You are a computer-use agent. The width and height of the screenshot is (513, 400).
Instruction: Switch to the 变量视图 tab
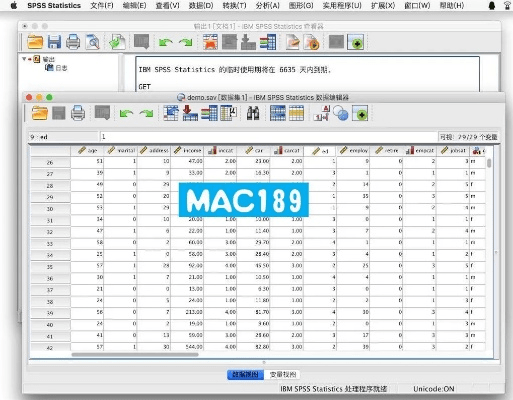click(x=283, y=374)
